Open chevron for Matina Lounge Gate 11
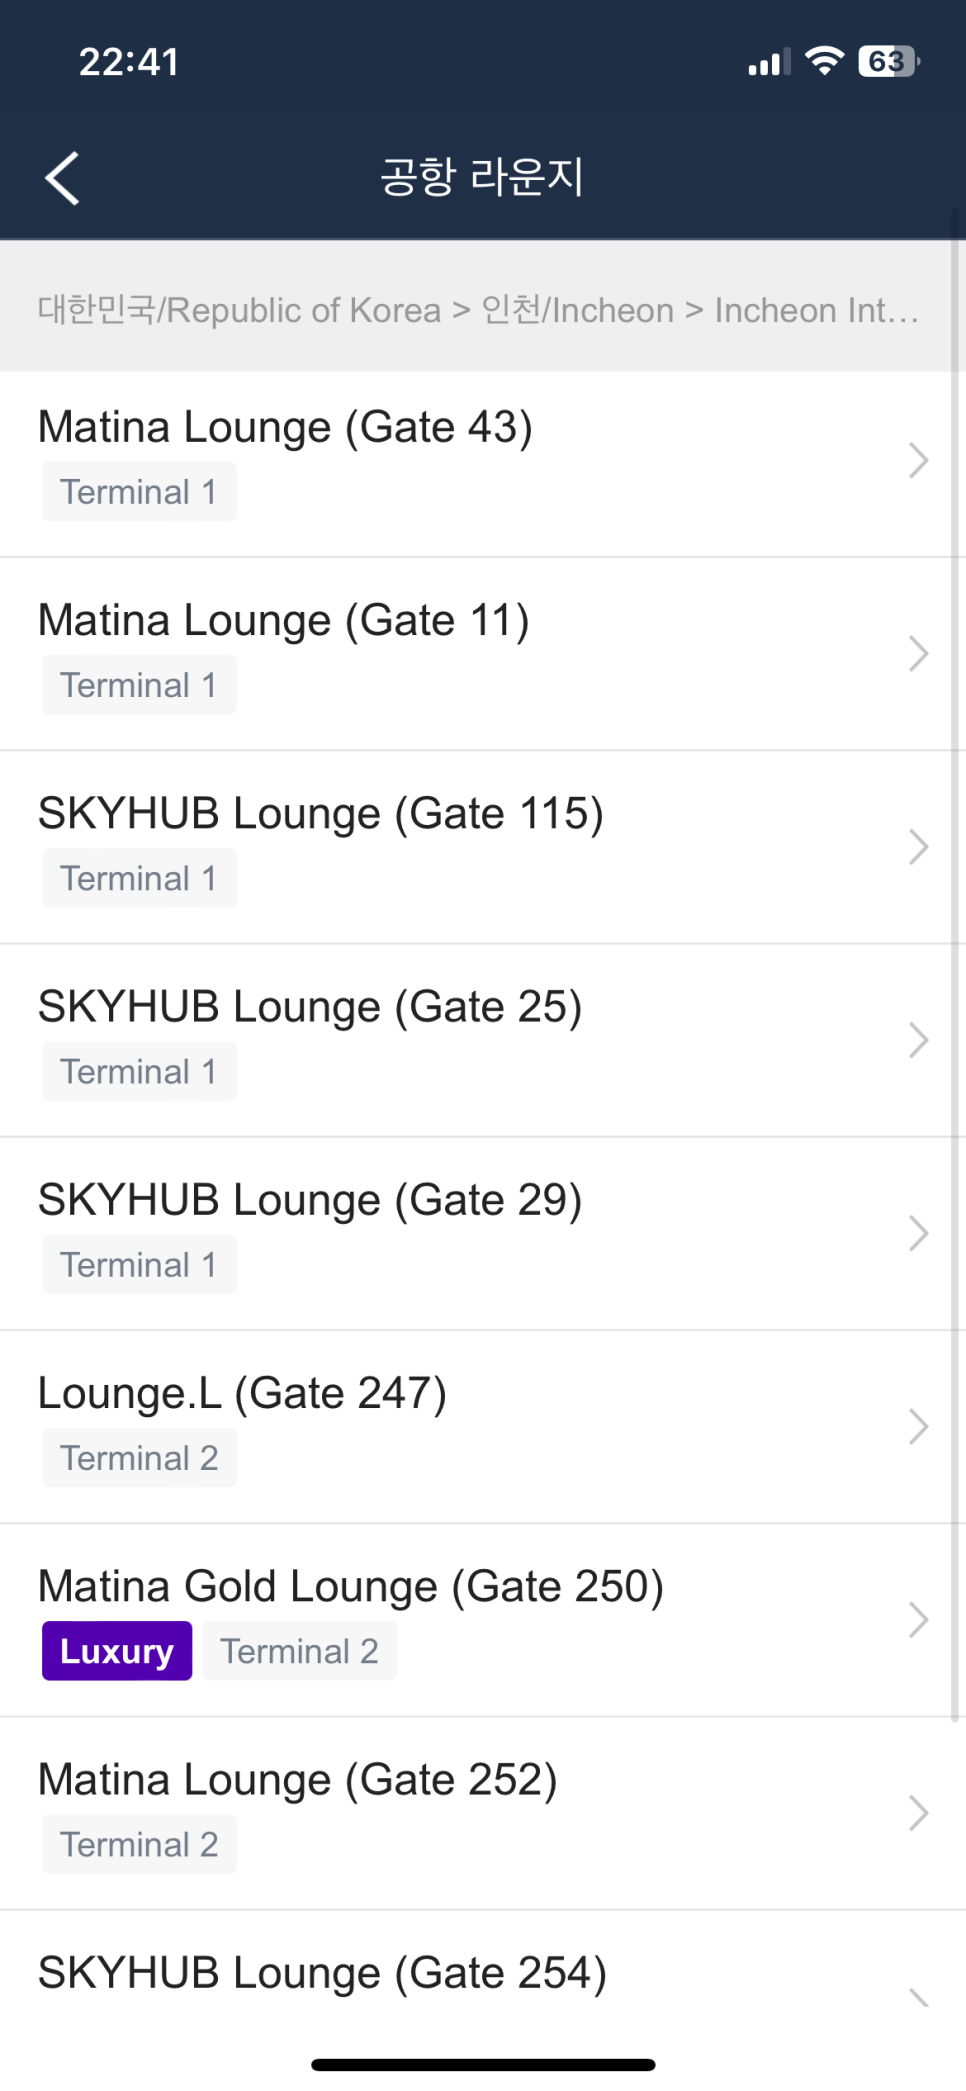 point(919,654)
